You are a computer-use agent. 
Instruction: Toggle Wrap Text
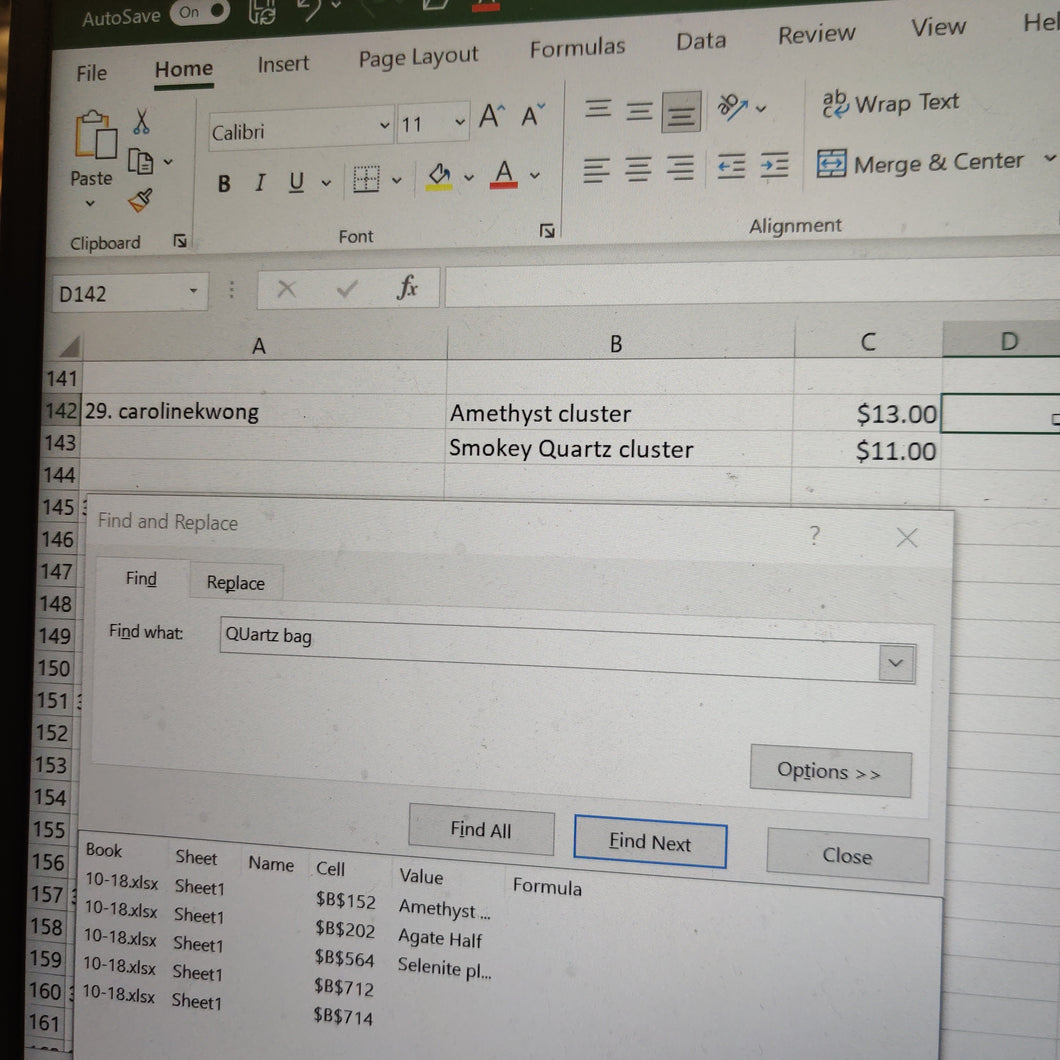point(890,103)
